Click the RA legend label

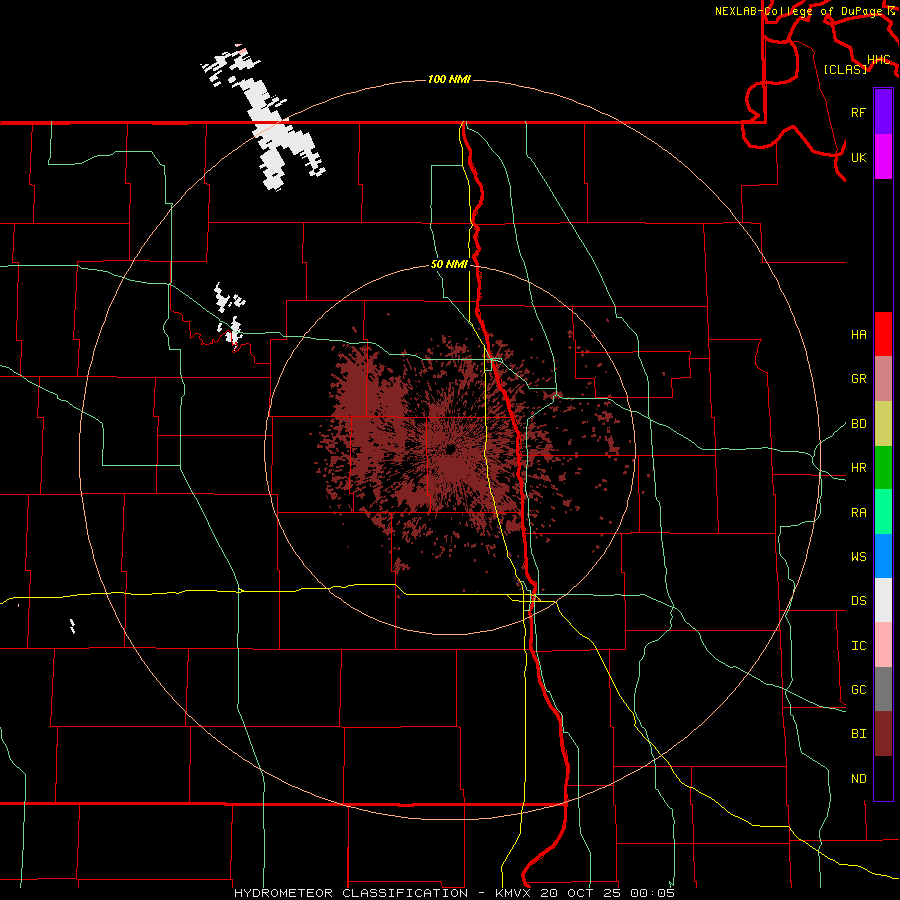point(858,513)
